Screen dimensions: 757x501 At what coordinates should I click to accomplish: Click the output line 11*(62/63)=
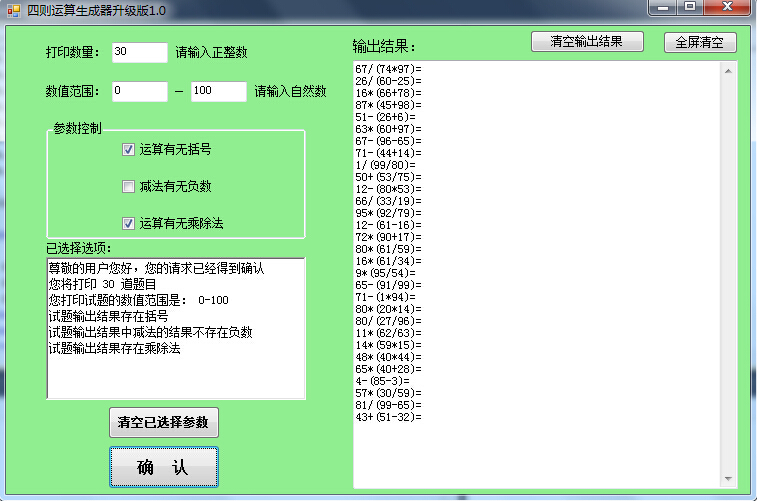(x=388, y=334)
